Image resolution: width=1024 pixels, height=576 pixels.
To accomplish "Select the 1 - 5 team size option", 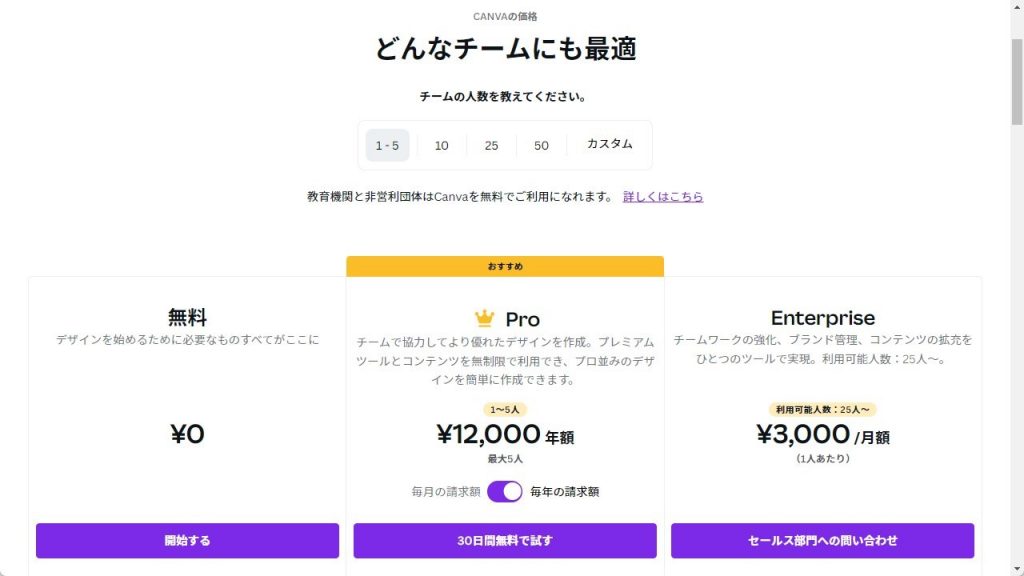I will tap(387, 145).
